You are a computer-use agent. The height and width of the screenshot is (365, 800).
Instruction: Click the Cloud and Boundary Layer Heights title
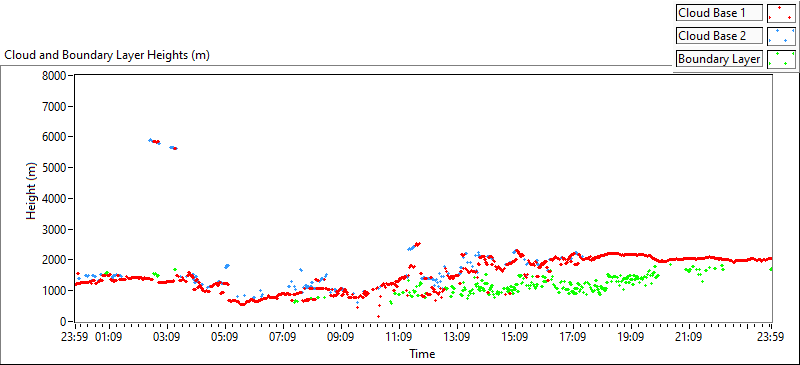(107, 55)
